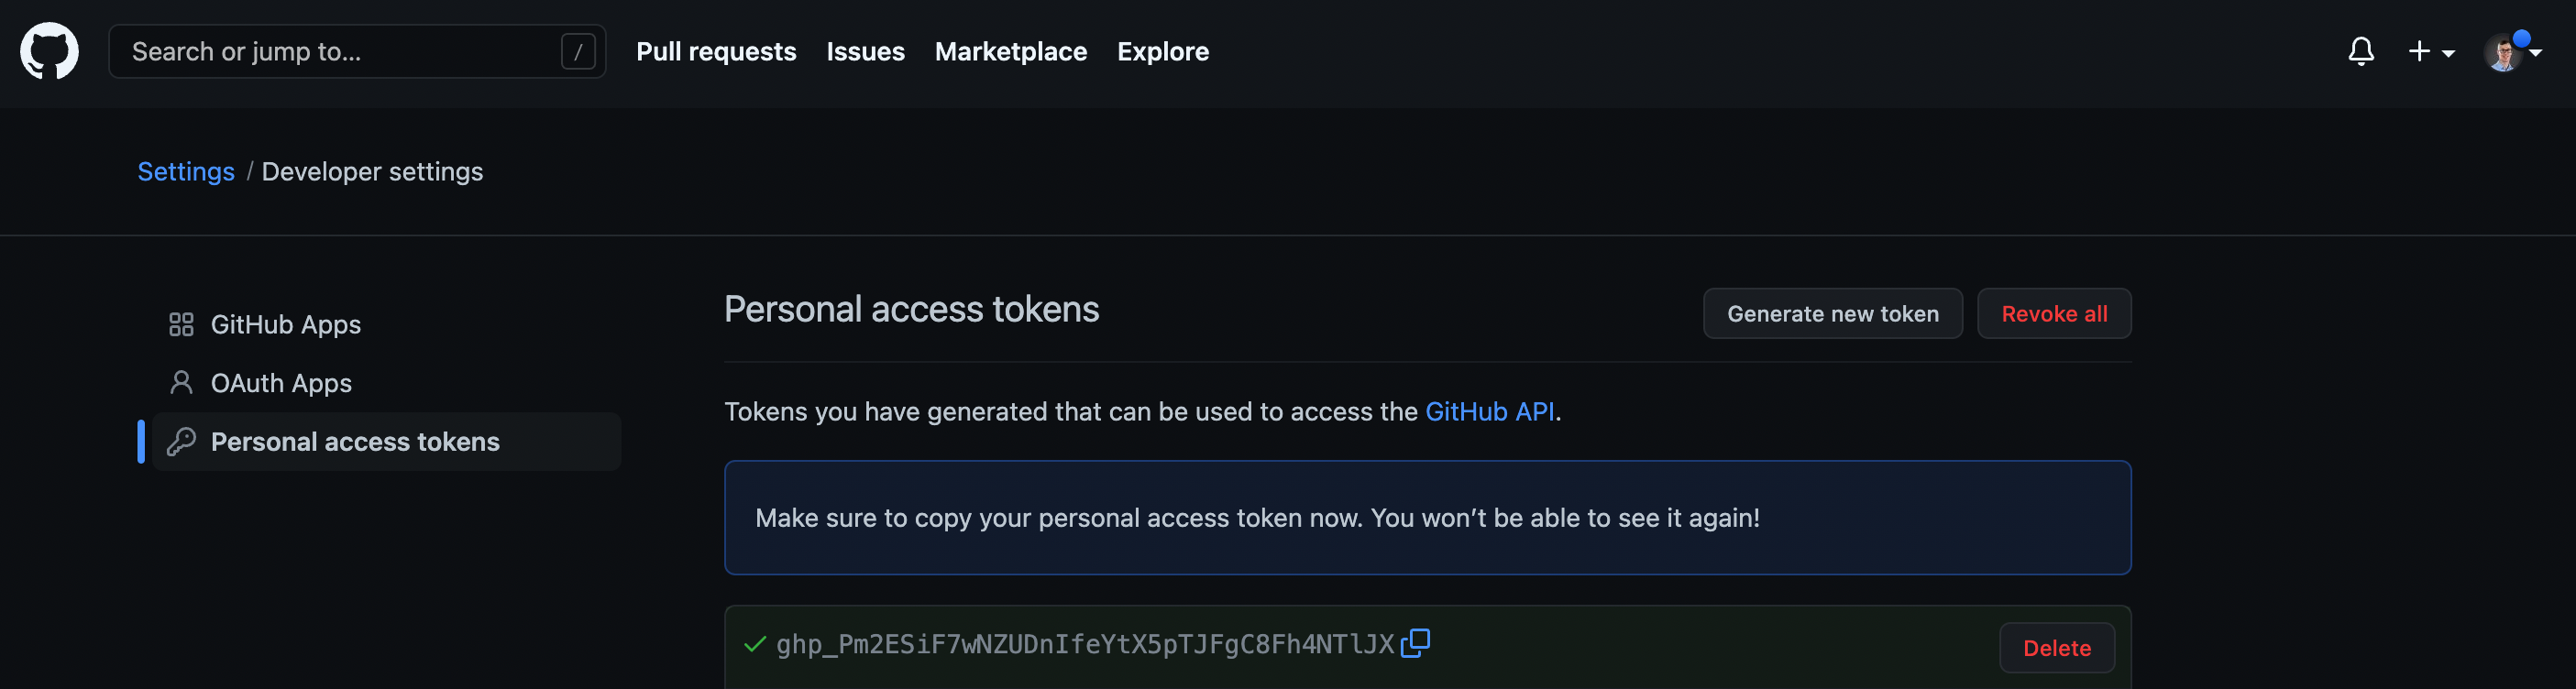The height and width of the screenshot is (689, 2576).
Task: Follow the GitHub API link
Action: click(1489, 411)
